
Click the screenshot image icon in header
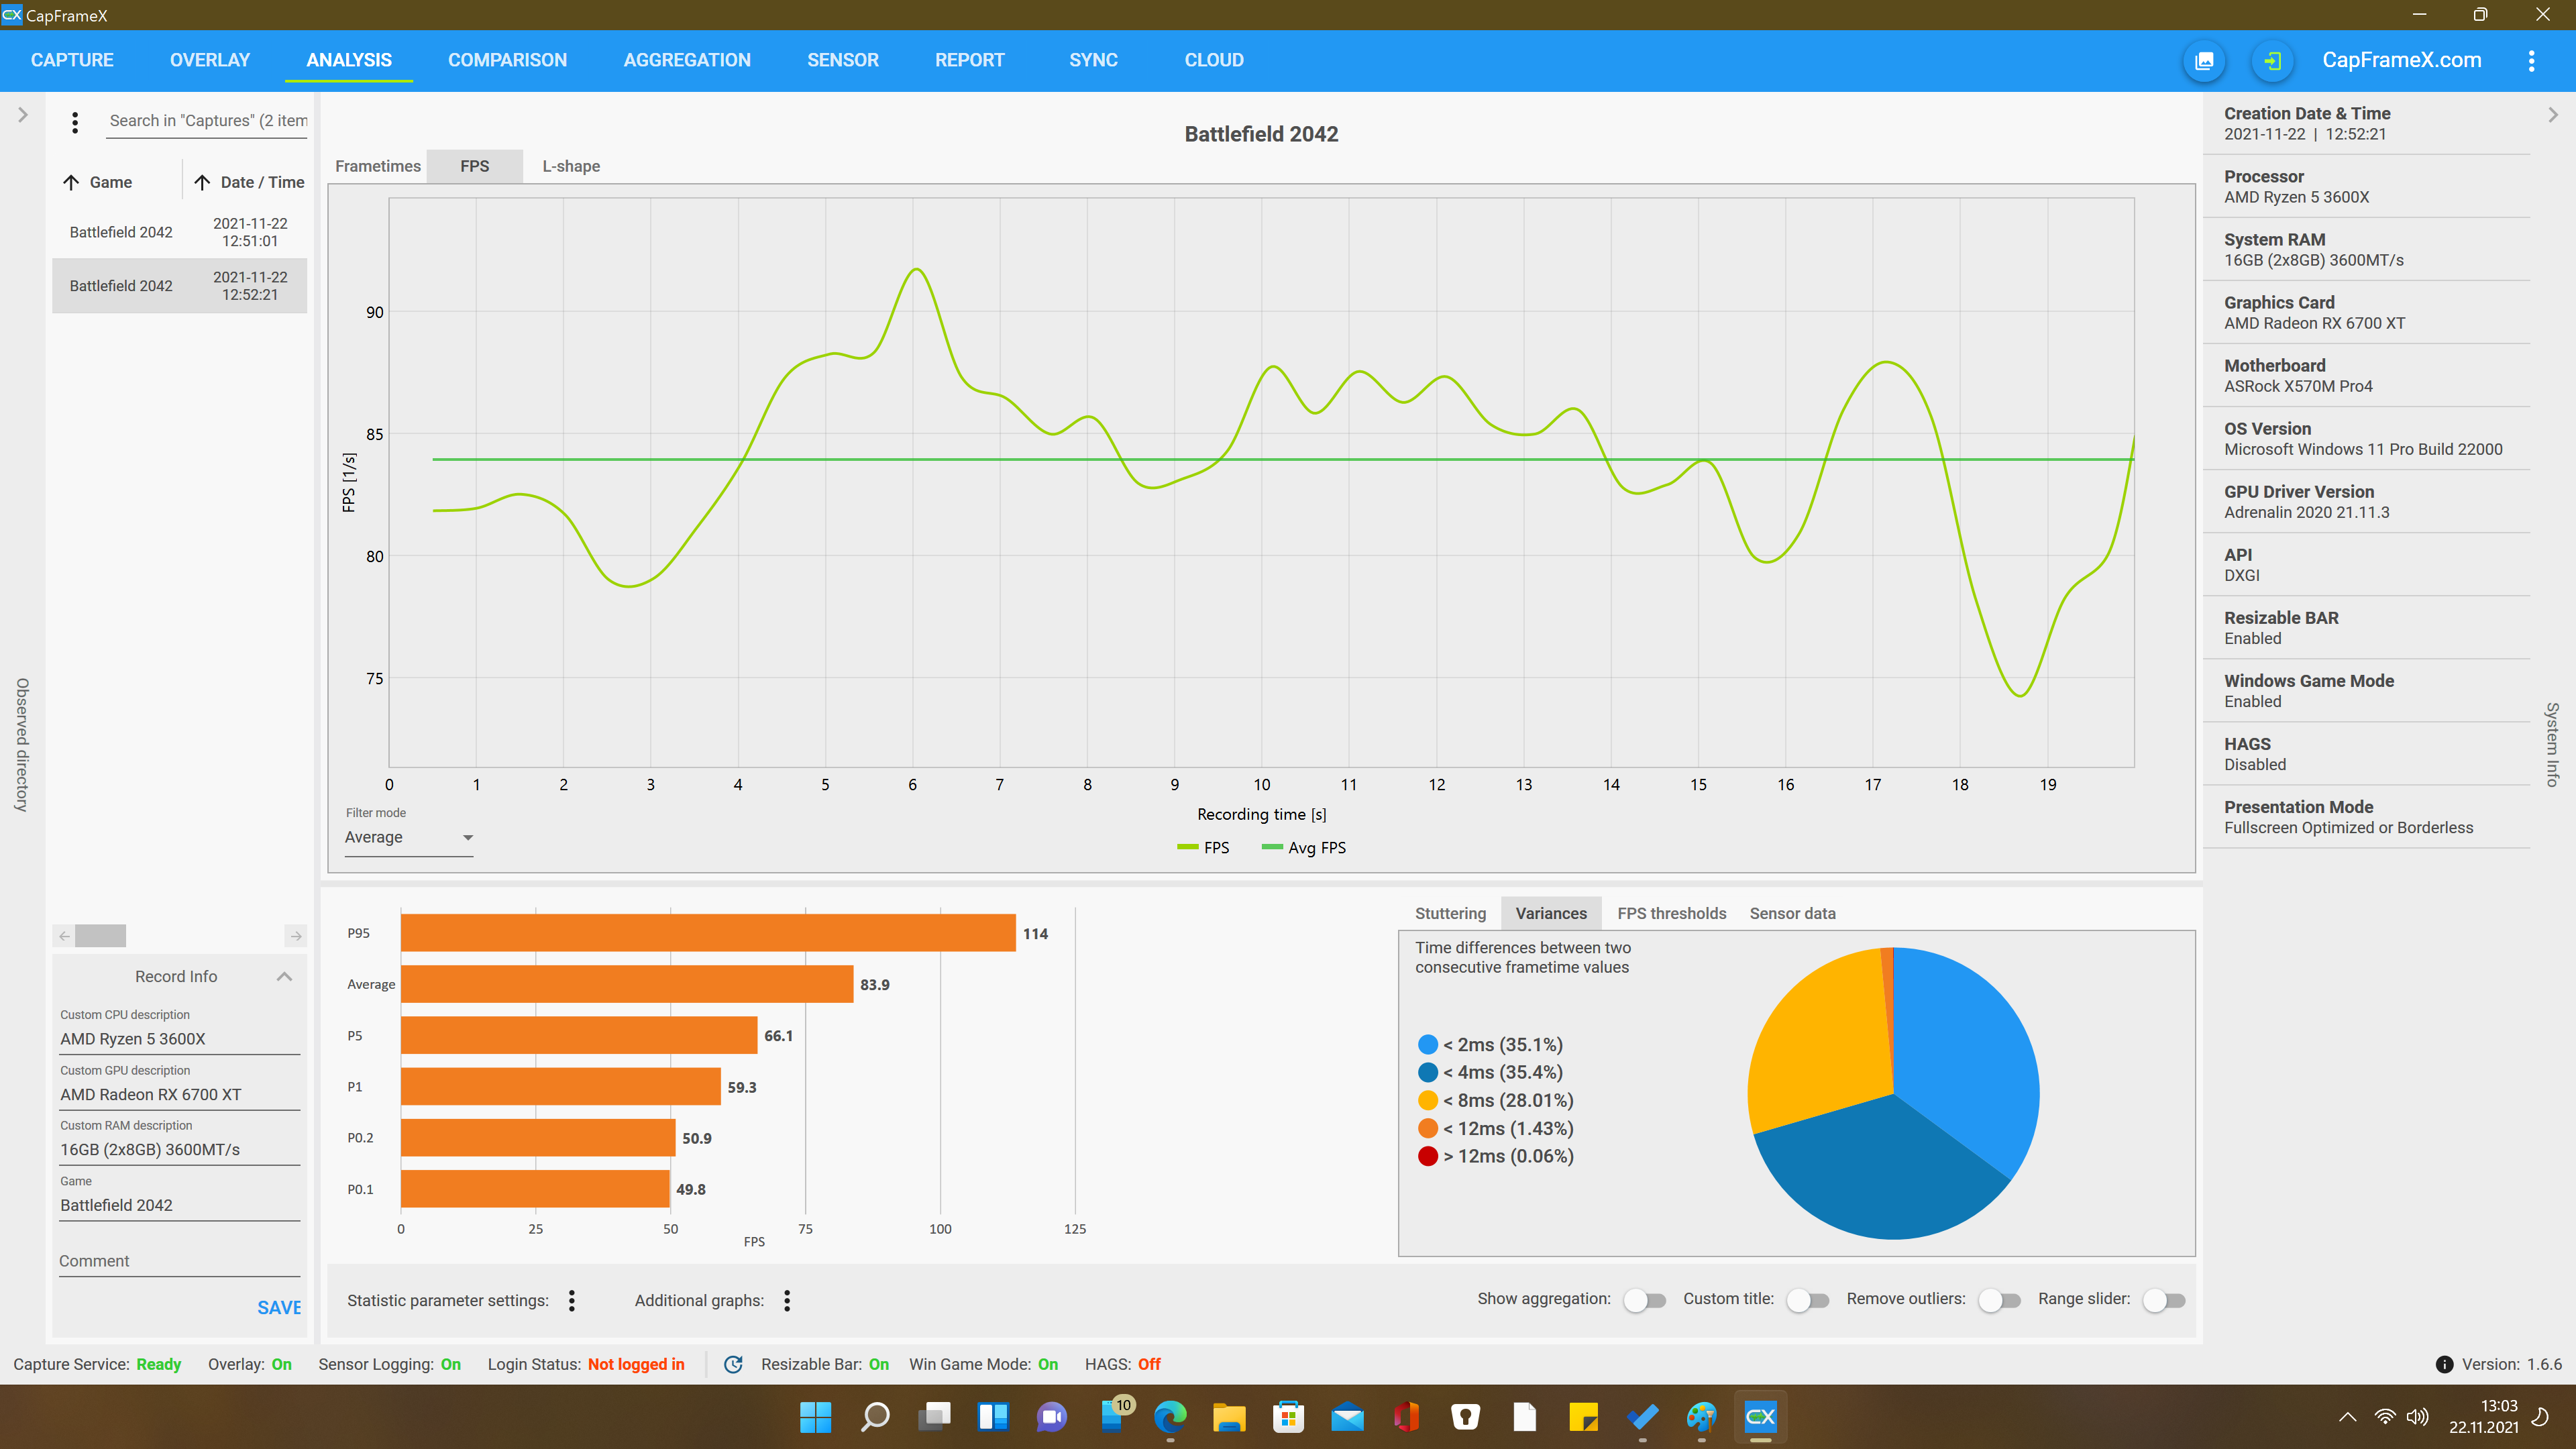[x=2204, y=60]
